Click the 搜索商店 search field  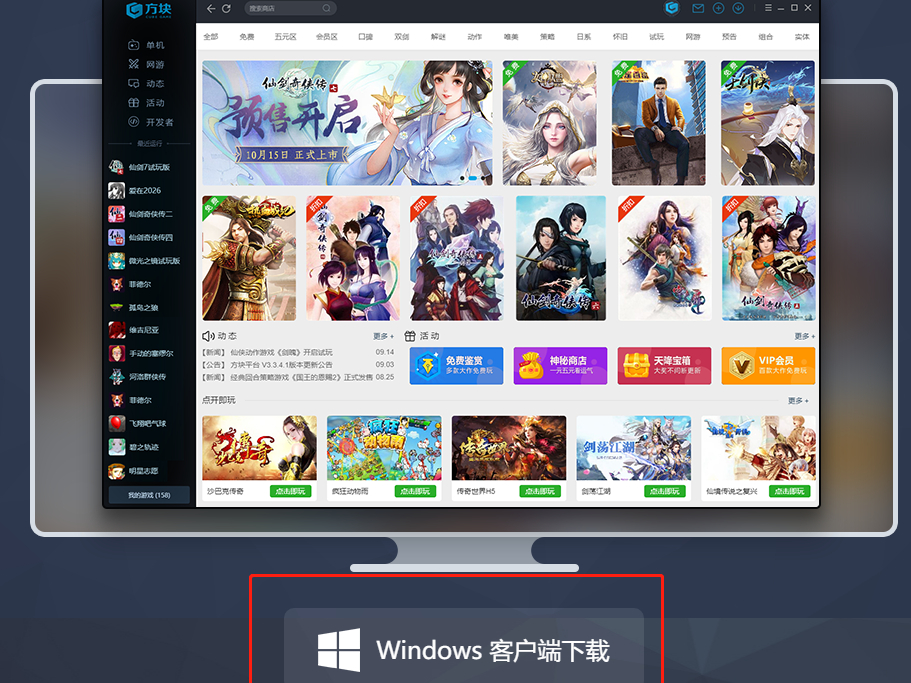coord(290,8)
